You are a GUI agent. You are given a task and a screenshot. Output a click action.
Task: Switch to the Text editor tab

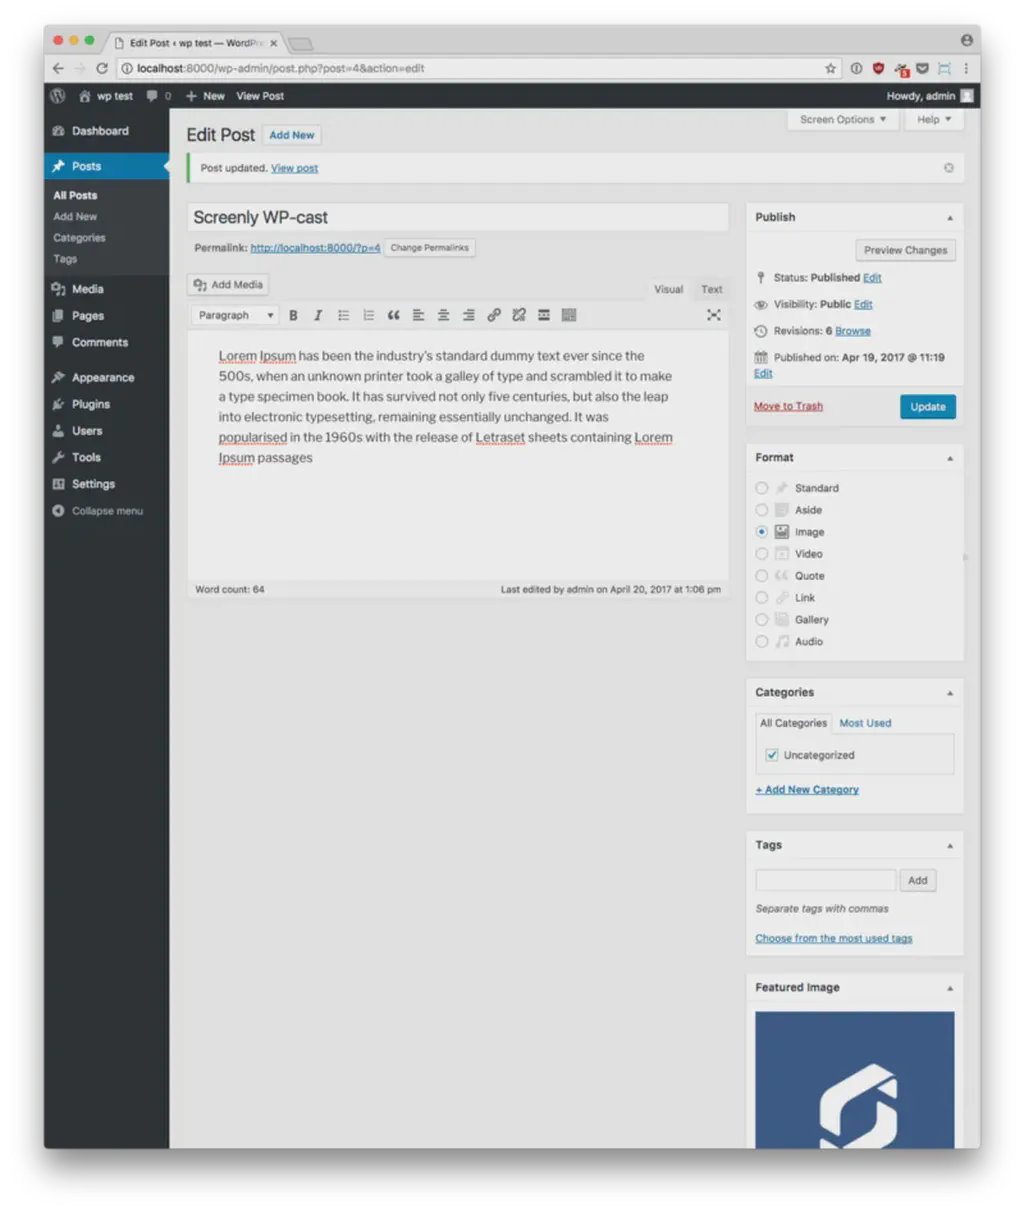pyautogui.click(x=711, y=289)
